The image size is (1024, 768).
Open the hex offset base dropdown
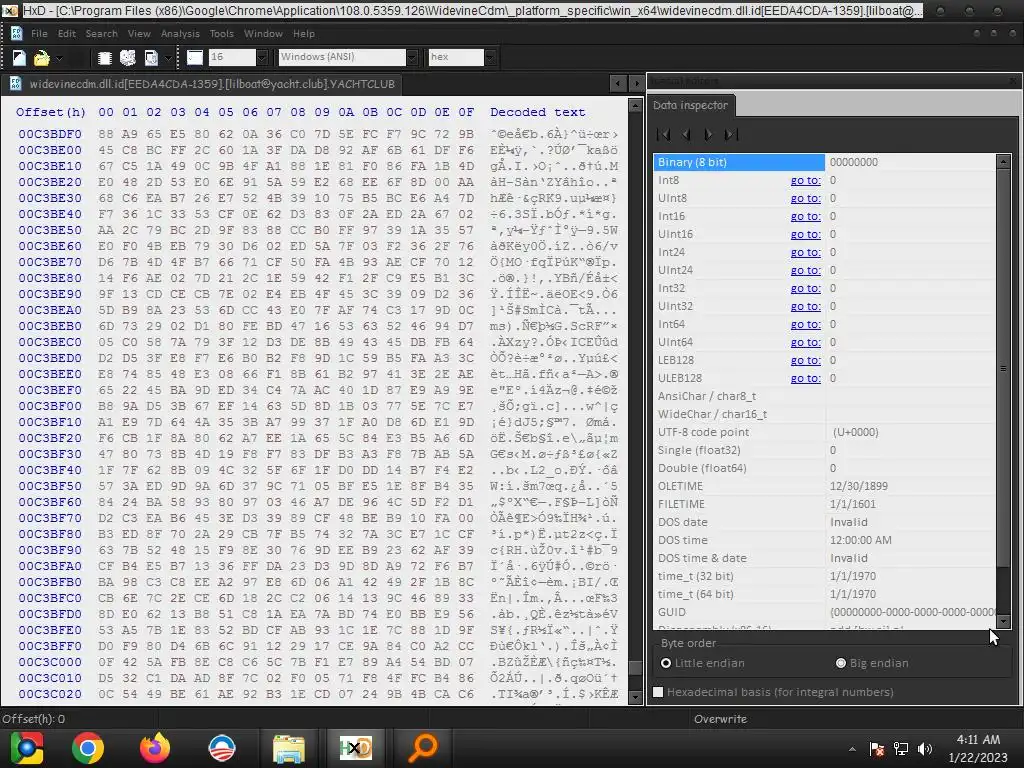(x=490, y=57)
